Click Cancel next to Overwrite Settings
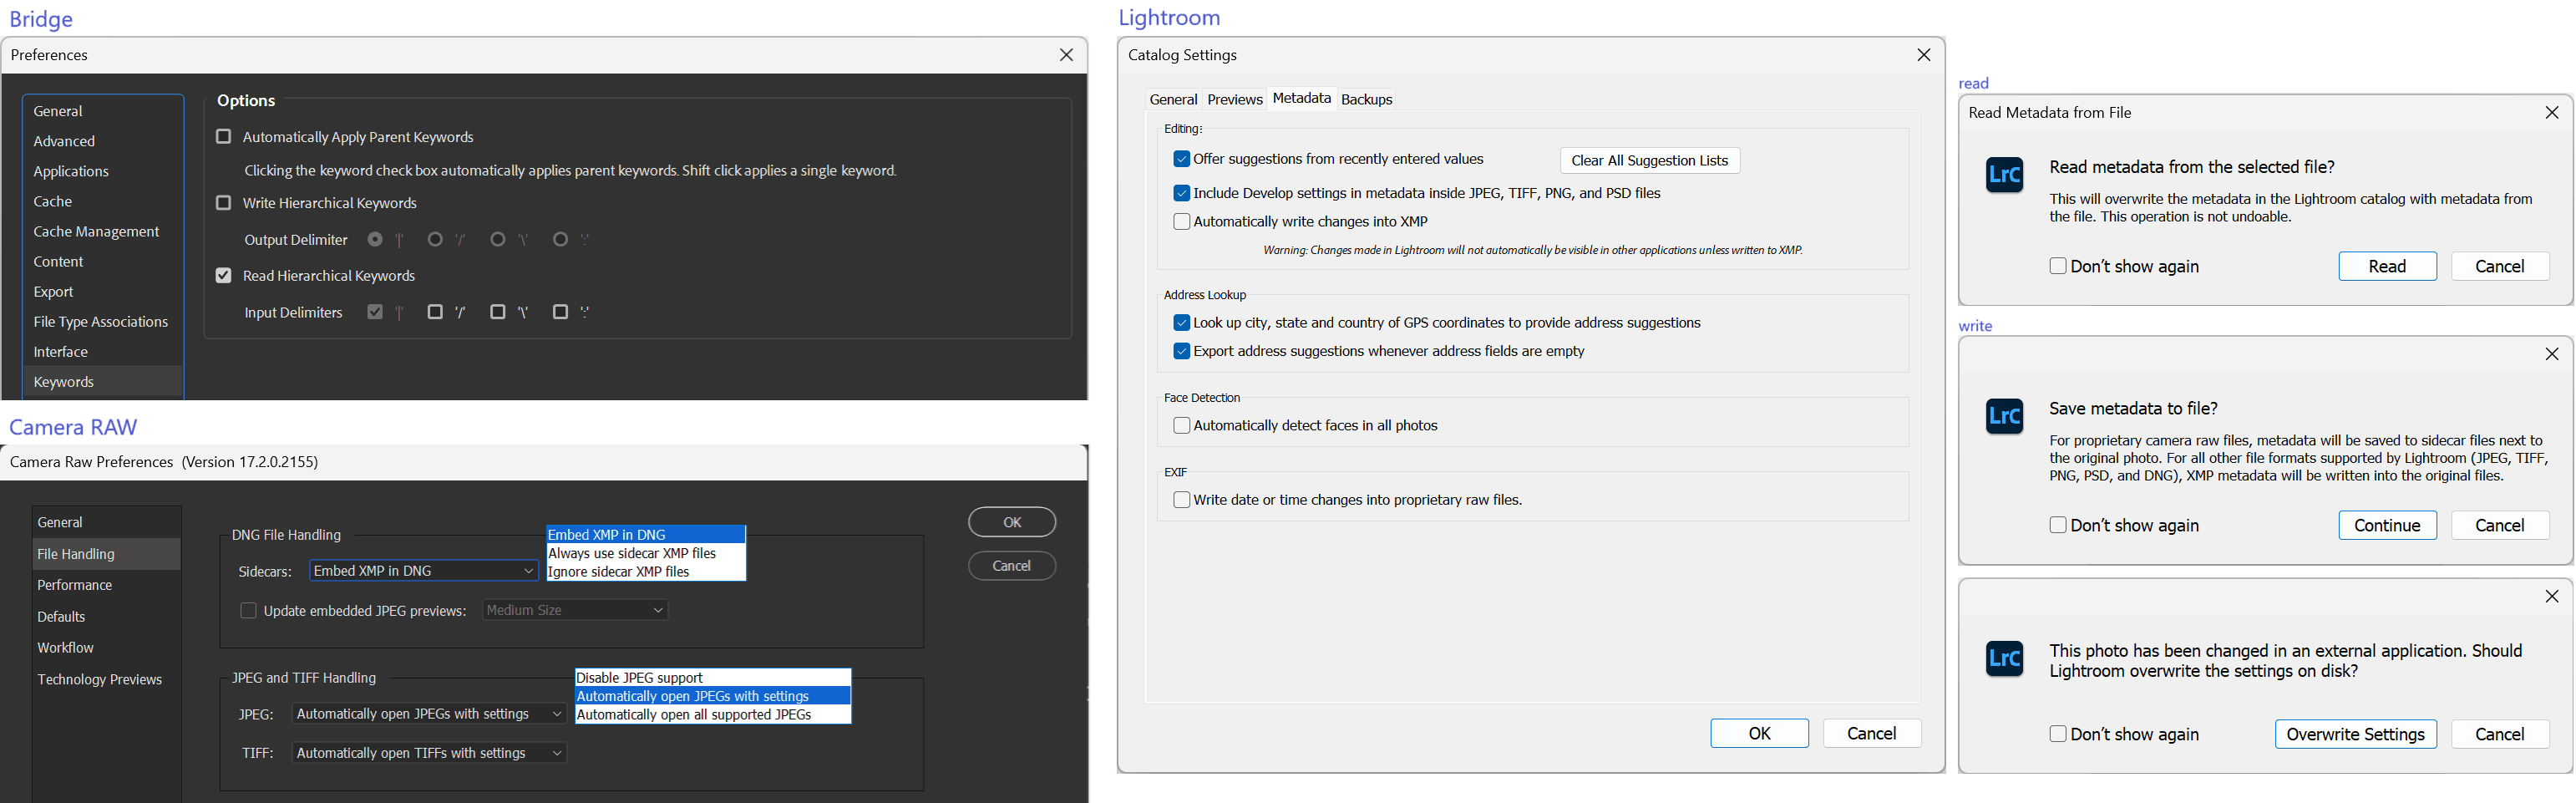 coord(2499,734)
